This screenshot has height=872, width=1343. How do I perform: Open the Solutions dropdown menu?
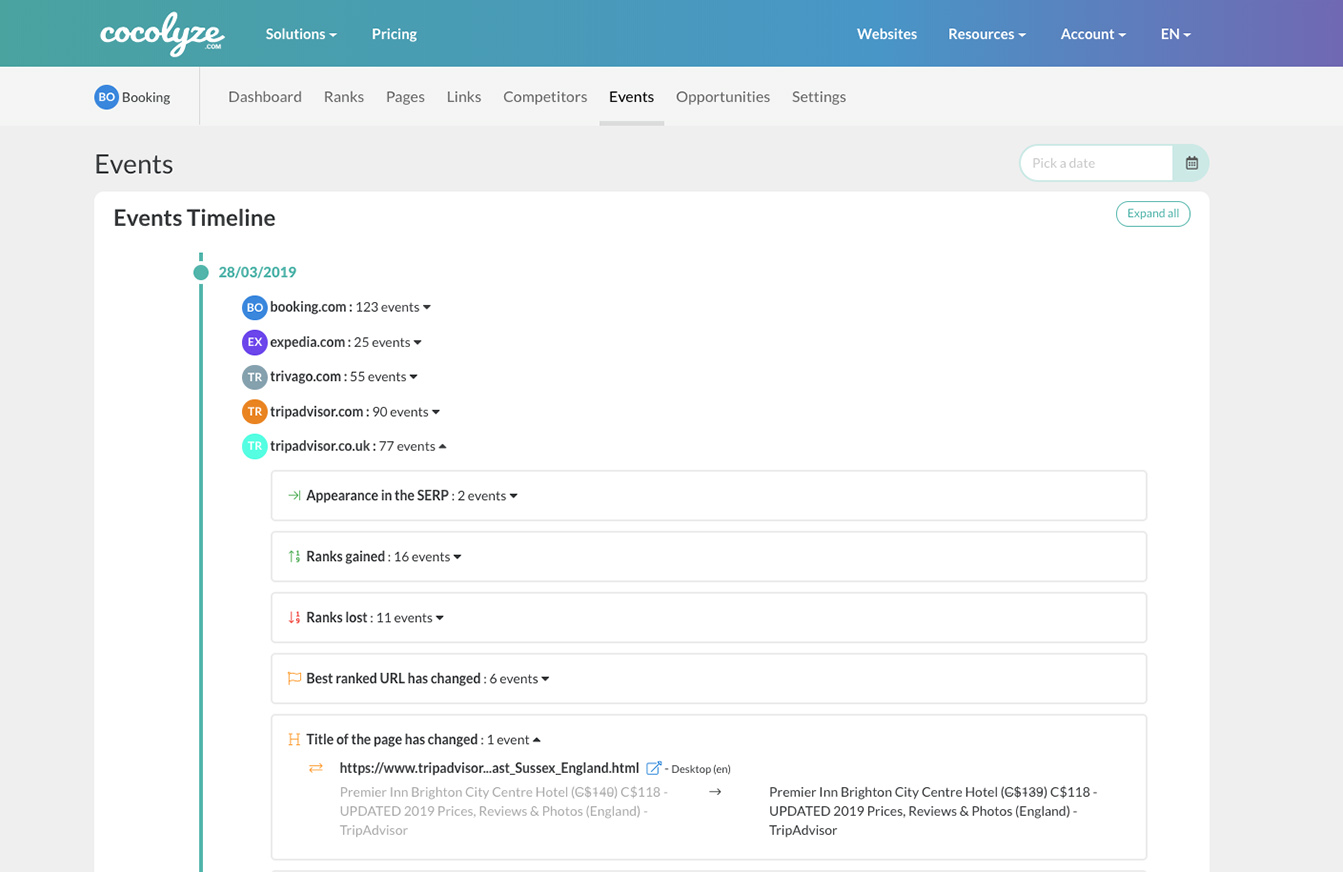[x=301, y=34]
